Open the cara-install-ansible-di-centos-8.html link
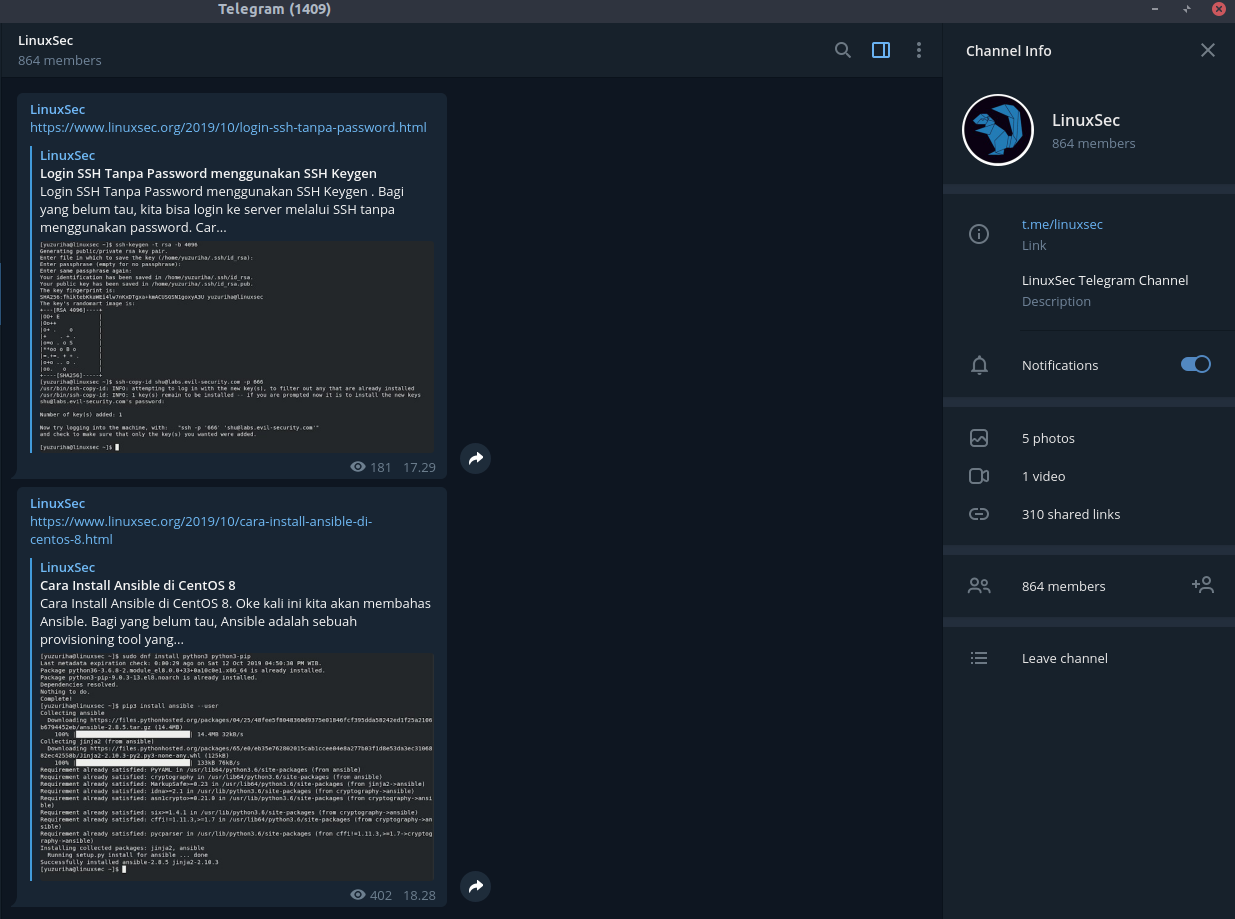The image size is (1235, 919). (x=201, y=530)
